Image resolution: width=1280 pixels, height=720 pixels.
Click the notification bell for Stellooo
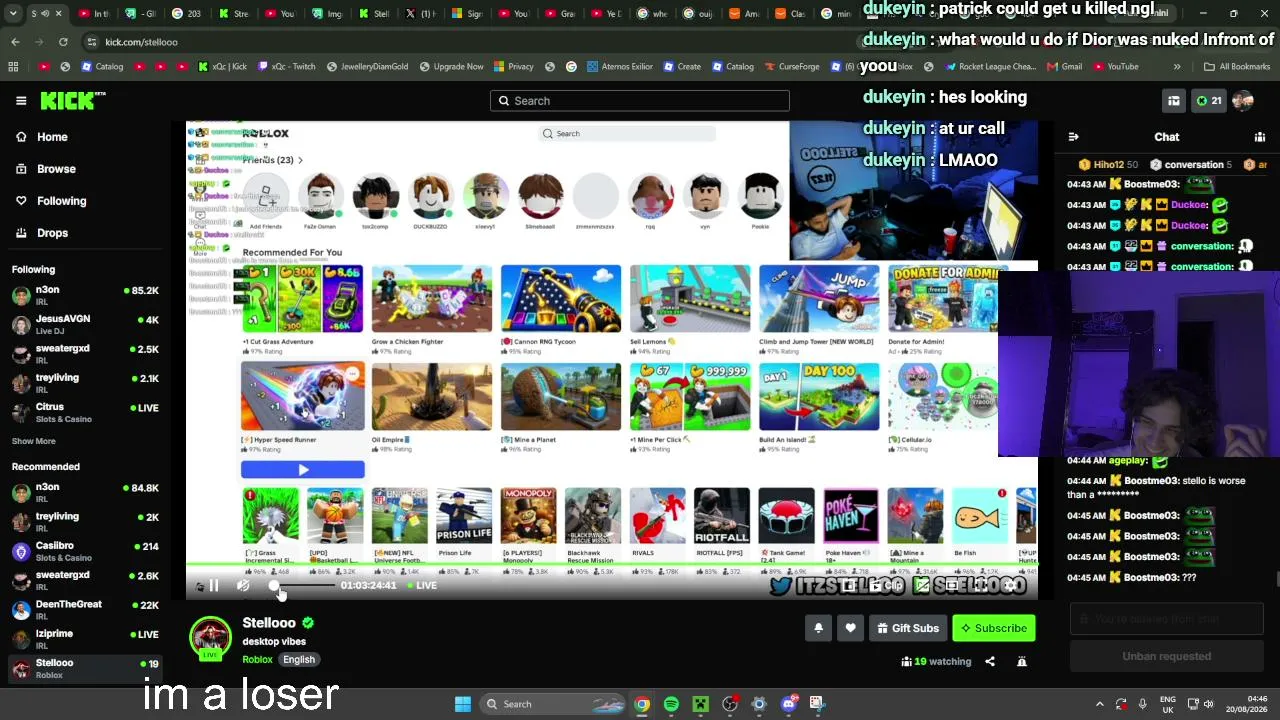point(818,628)
